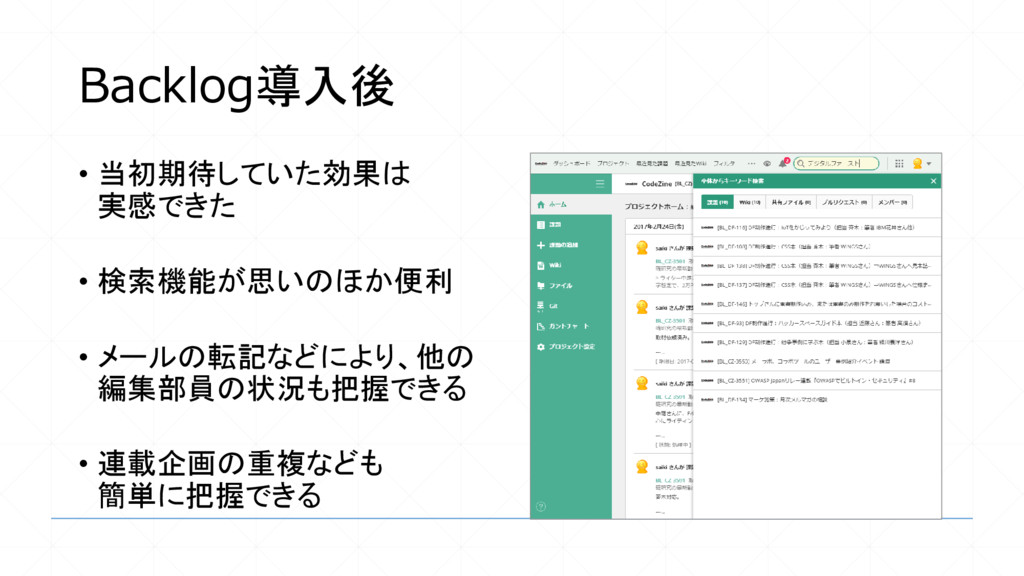Screen dimensions: 1024x576
Task: Click the Backlog logo in the header
Action: coord(541,163)
